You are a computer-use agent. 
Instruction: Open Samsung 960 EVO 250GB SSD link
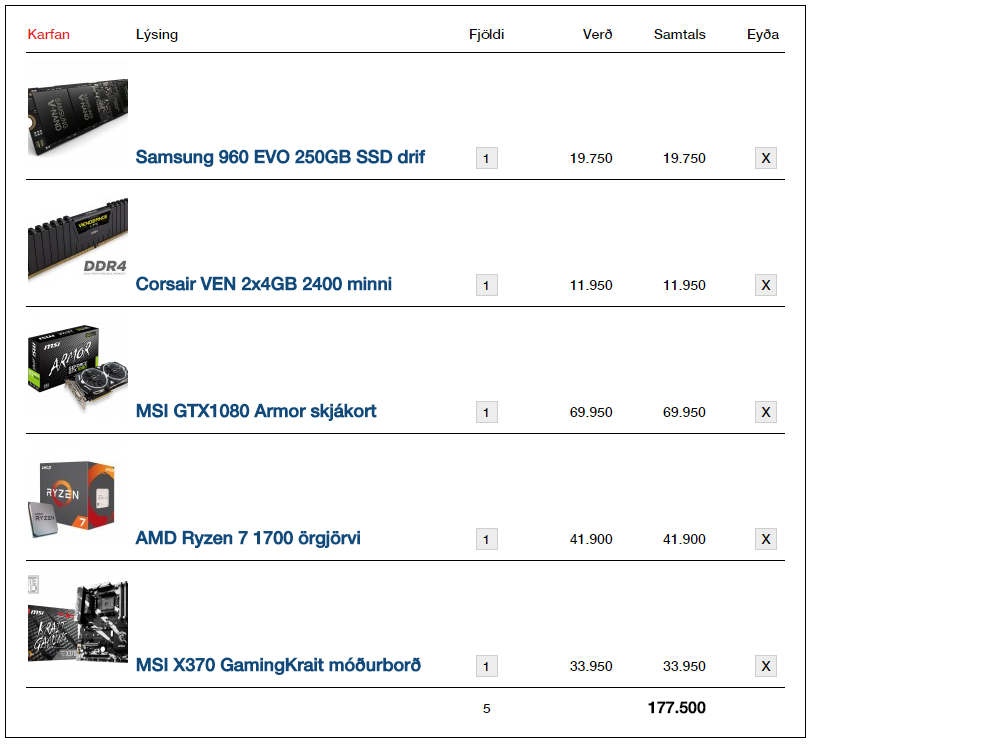(x=280, y=157)
